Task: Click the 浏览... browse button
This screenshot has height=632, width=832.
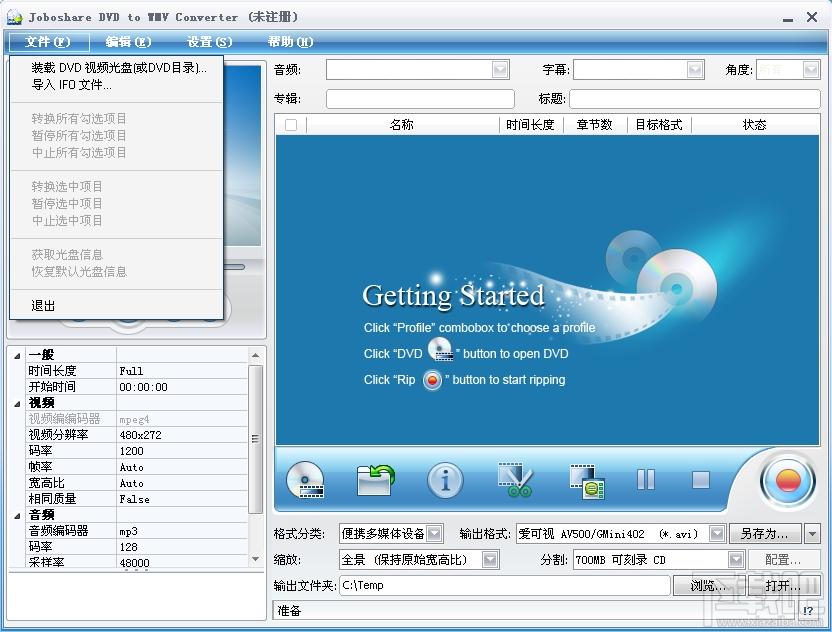Action: pyautogui.click(x=709, y=585)
